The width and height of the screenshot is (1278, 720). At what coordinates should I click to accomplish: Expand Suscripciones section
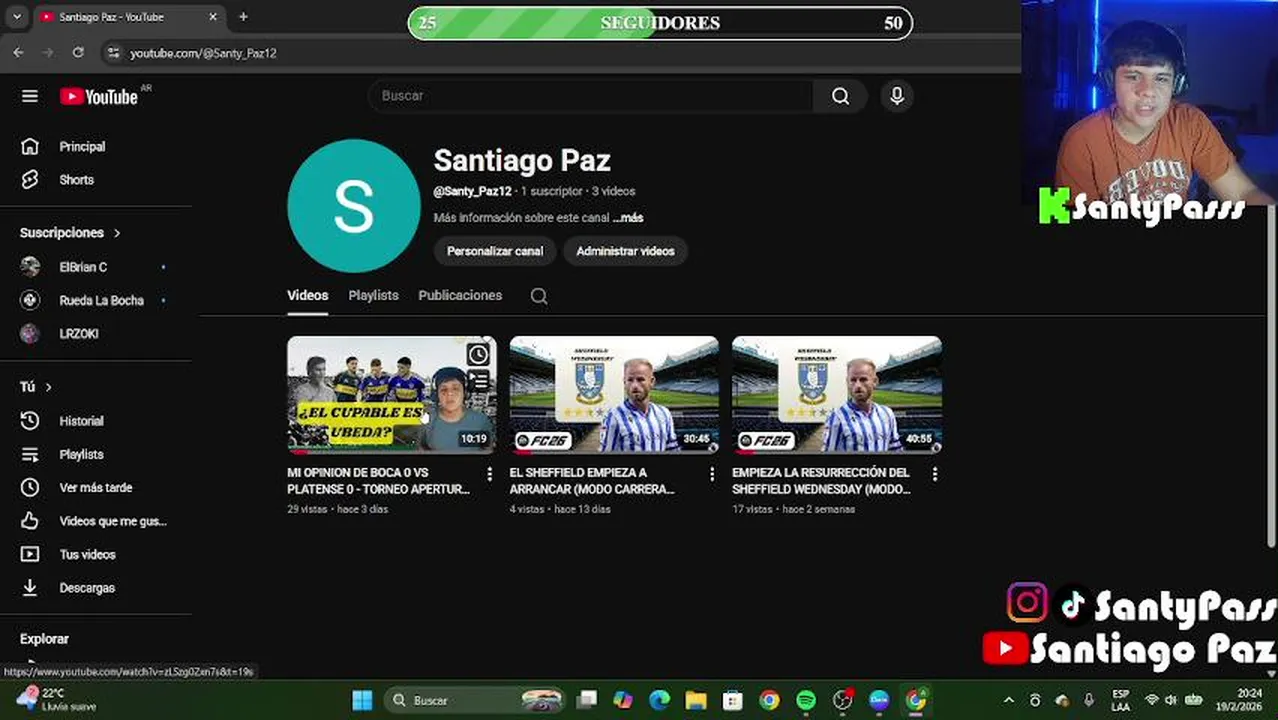tap(70, 233)
